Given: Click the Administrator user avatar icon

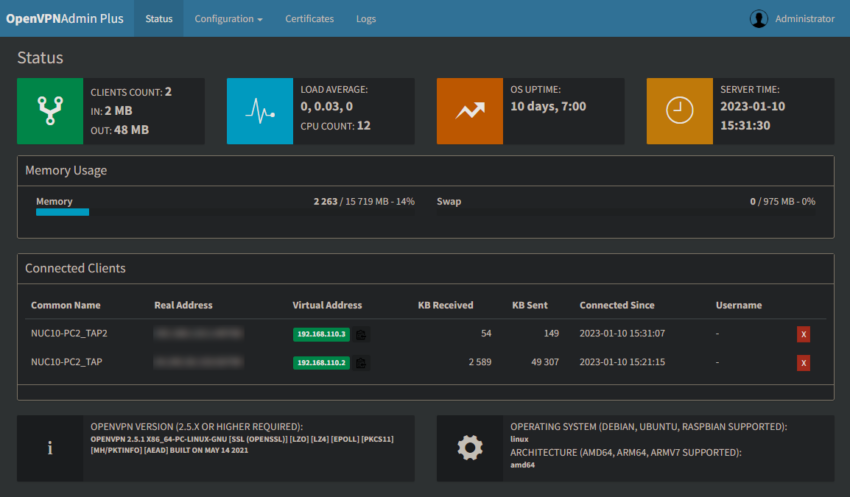Looking at the screenshot, I should (x=758, y=19).
